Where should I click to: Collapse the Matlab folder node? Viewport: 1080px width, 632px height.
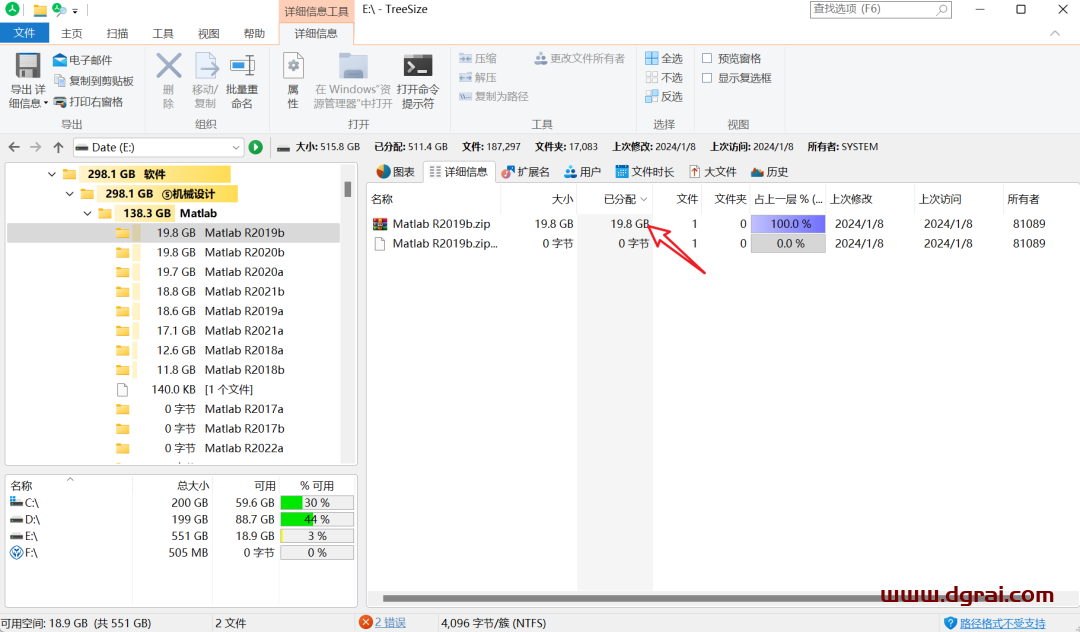click(87, 213)
